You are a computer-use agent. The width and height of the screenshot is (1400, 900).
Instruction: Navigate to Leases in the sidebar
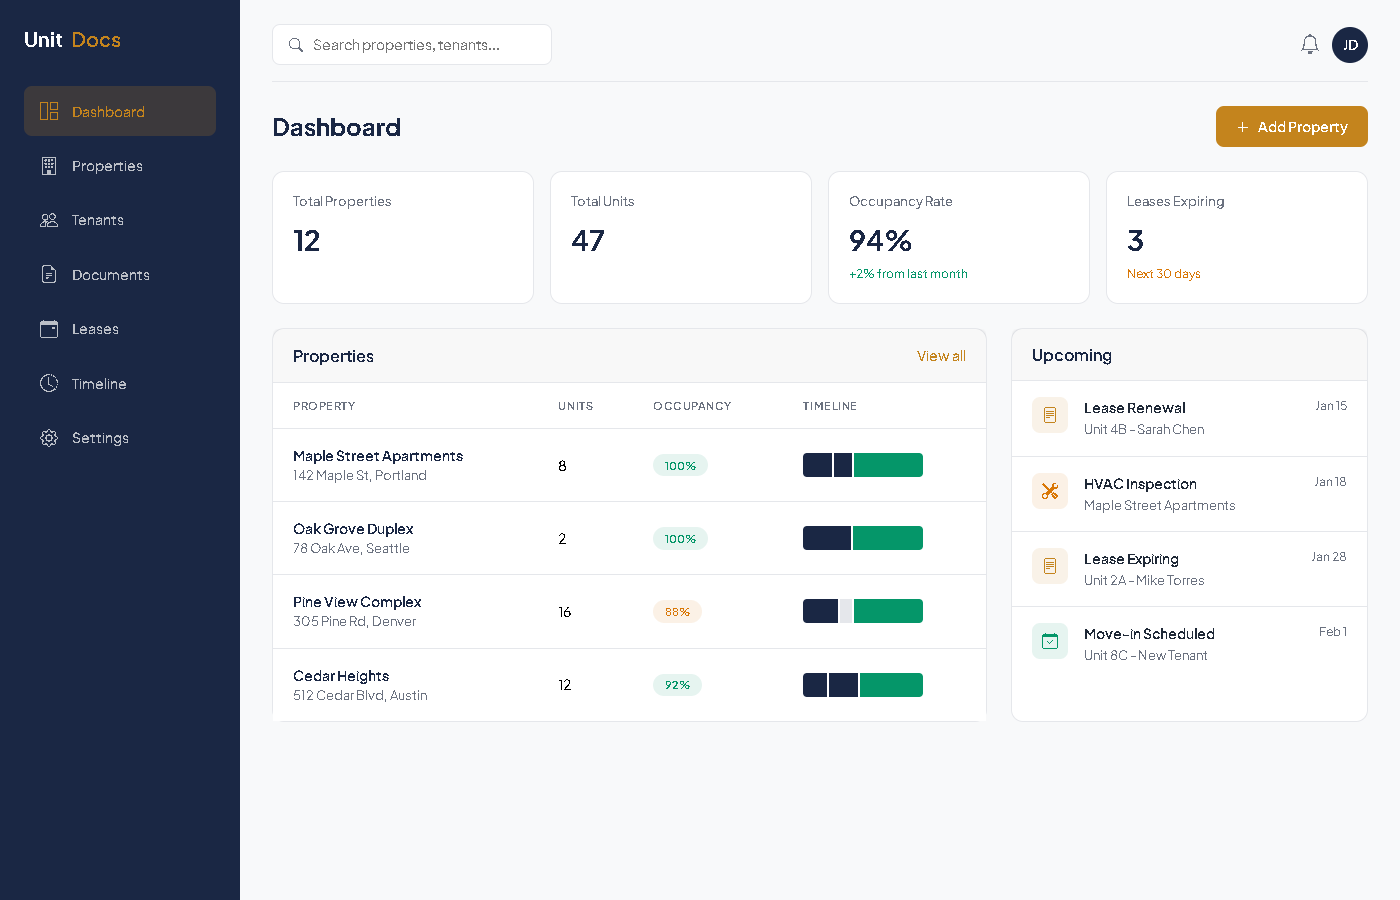coord(95,329)
